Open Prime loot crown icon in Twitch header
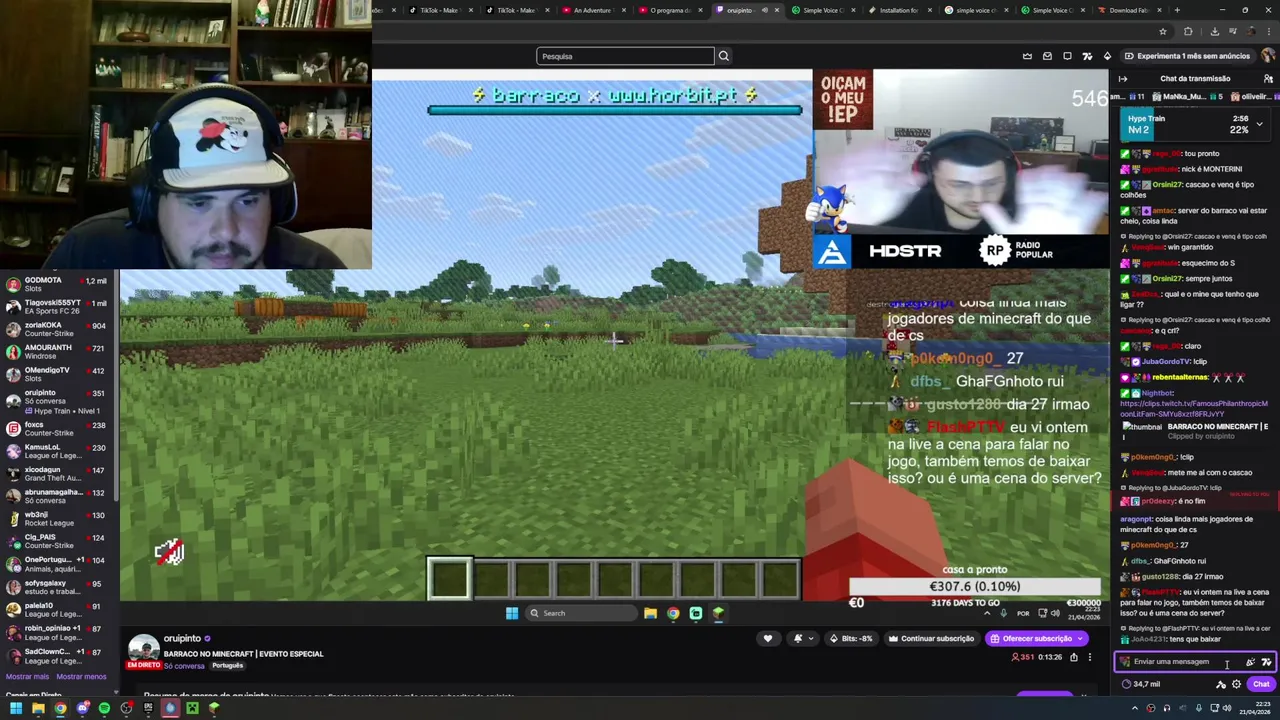1280x720 pixels. pos(1027,56)
